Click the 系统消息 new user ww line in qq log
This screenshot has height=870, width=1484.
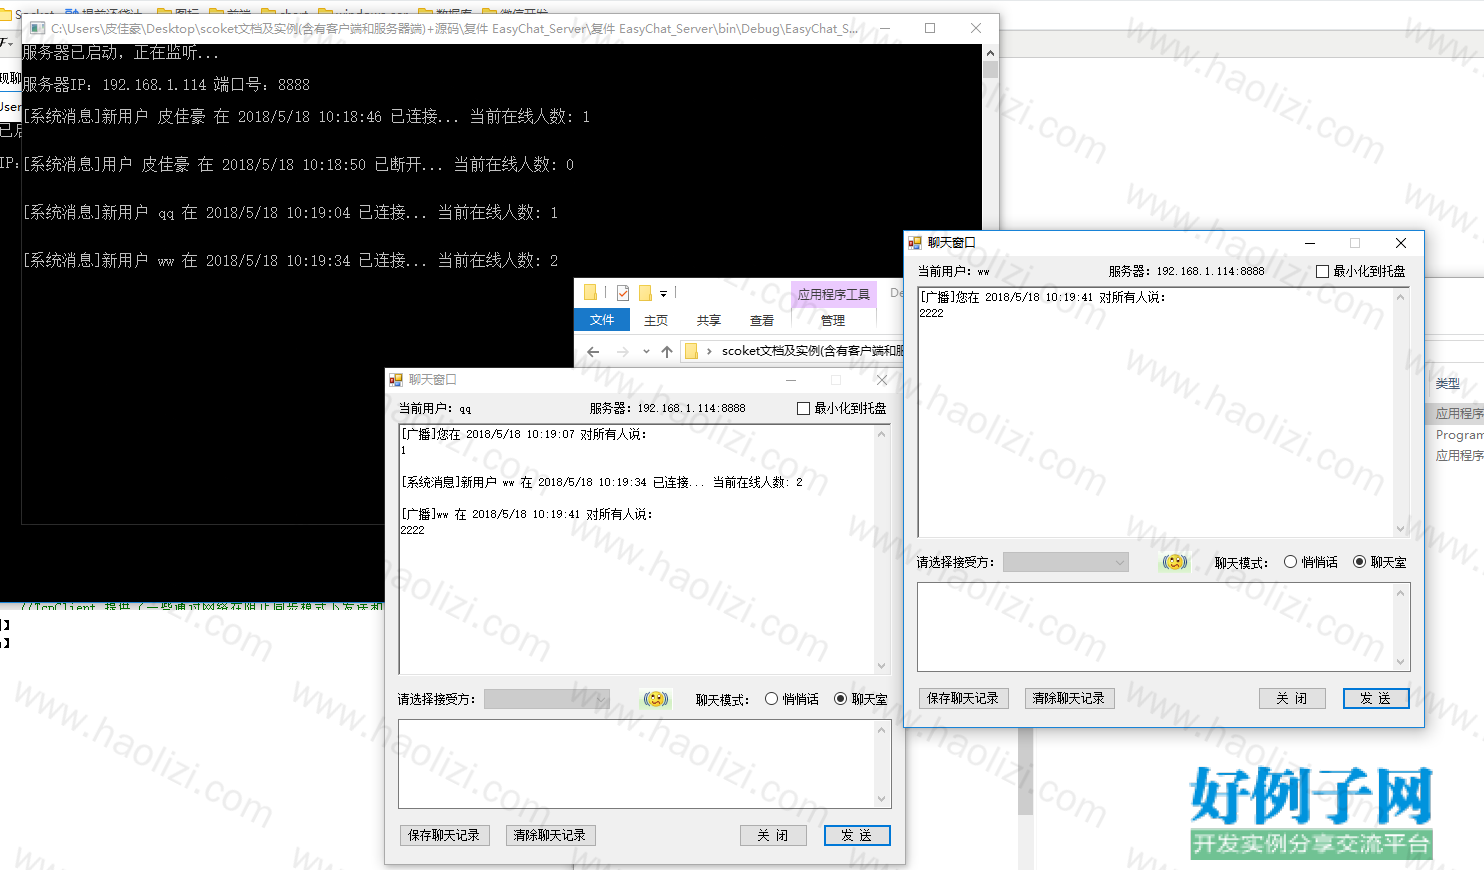[x=602, y=482]
